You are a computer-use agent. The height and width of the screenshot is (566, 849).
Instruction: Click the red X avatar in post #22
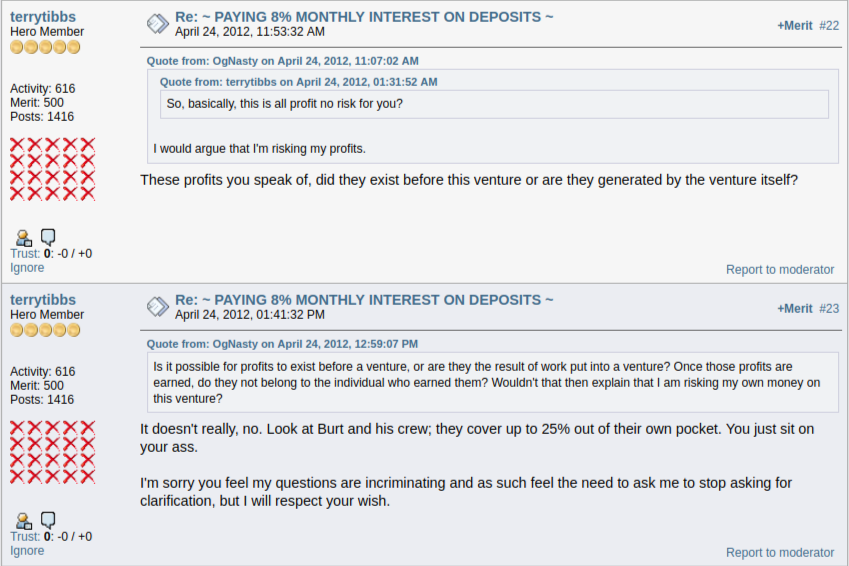point(53,169)
